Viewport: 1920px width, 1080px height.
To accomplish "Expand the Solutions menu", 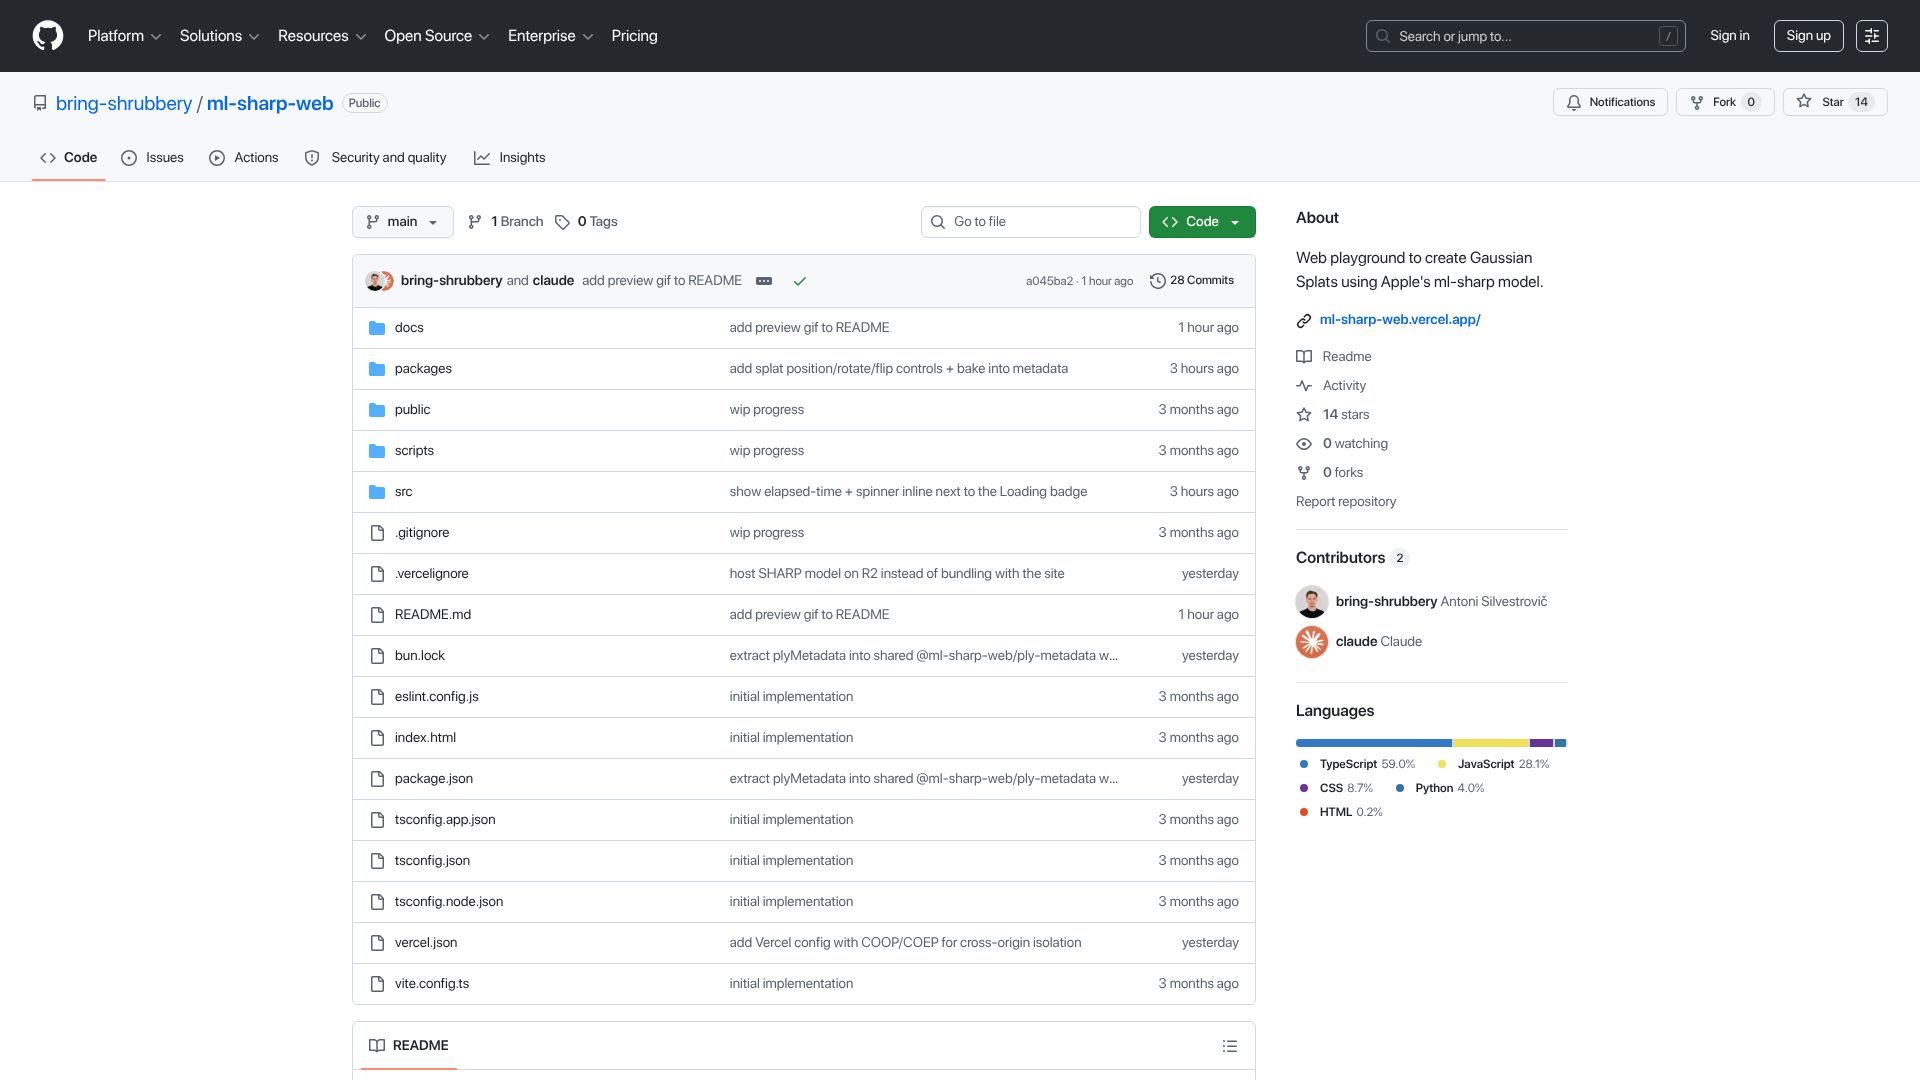I will [219, 36].
